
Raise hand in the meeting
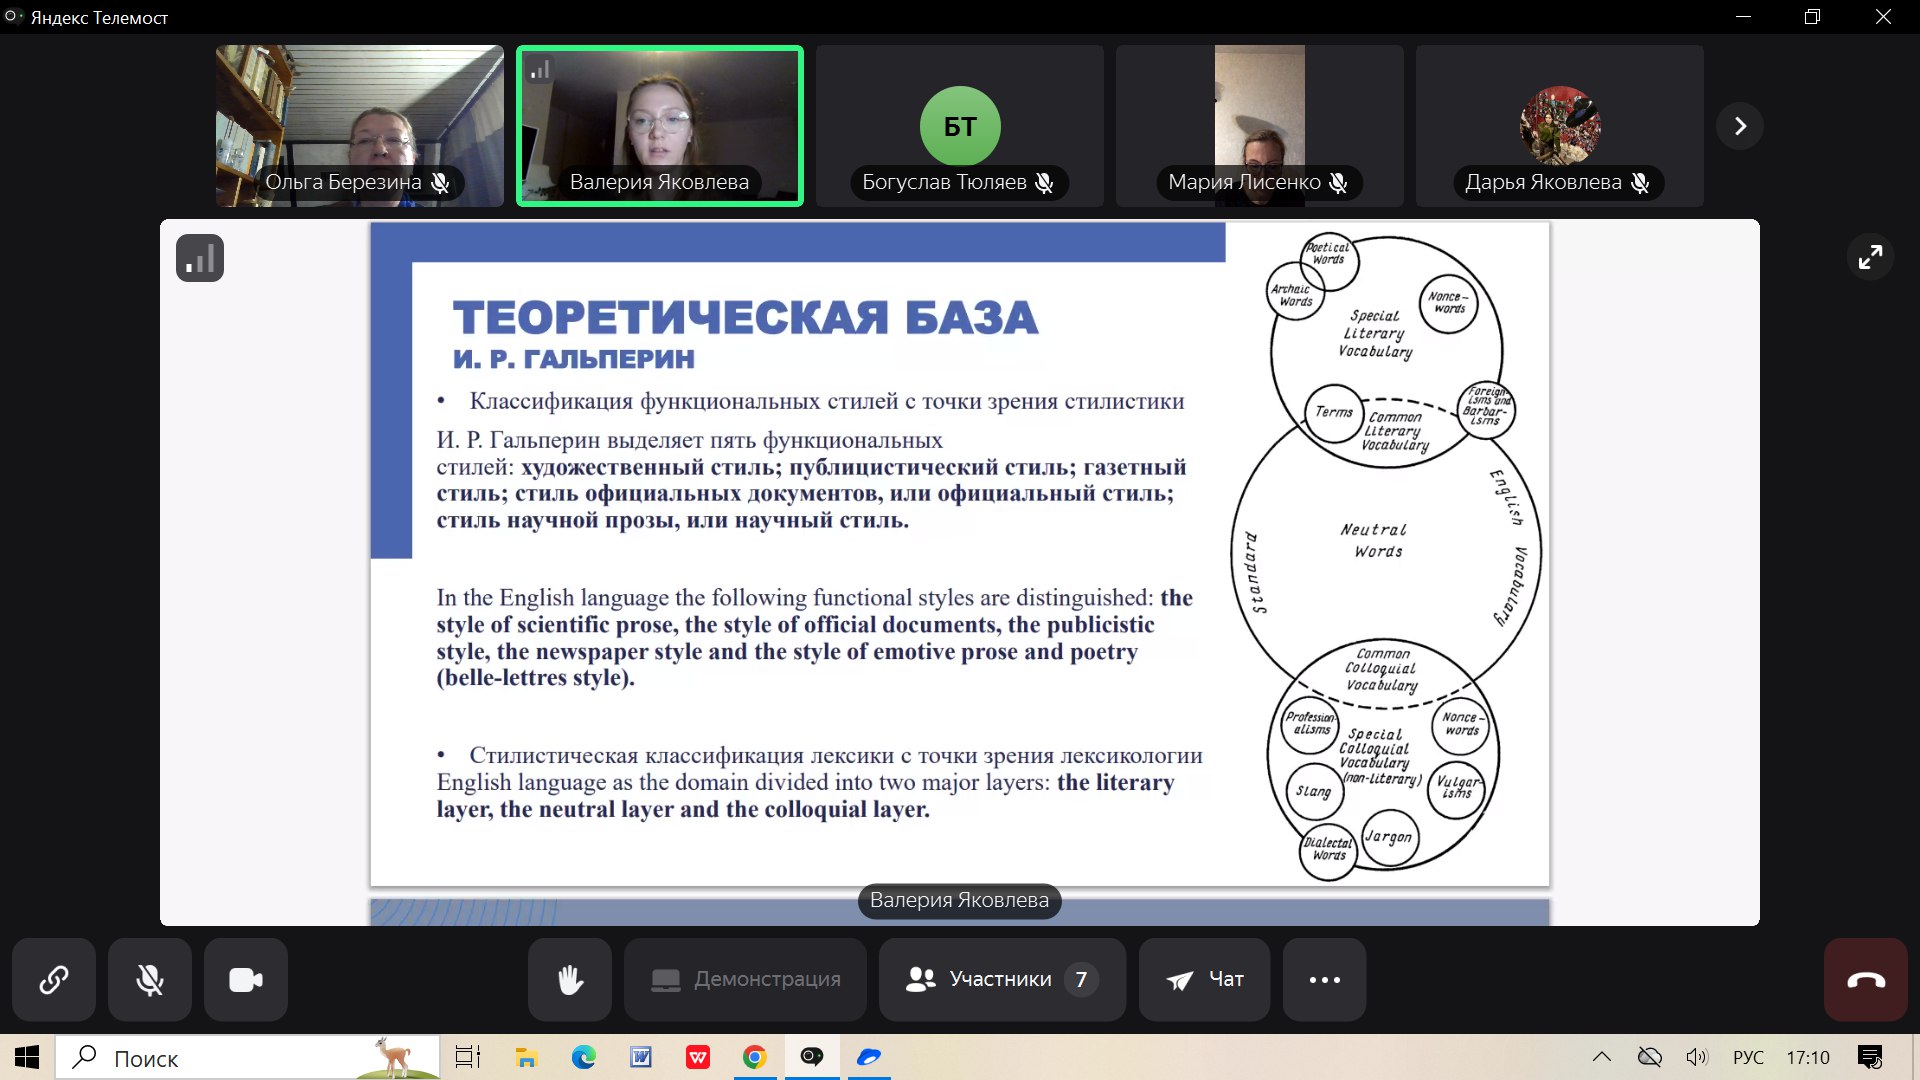570,980
